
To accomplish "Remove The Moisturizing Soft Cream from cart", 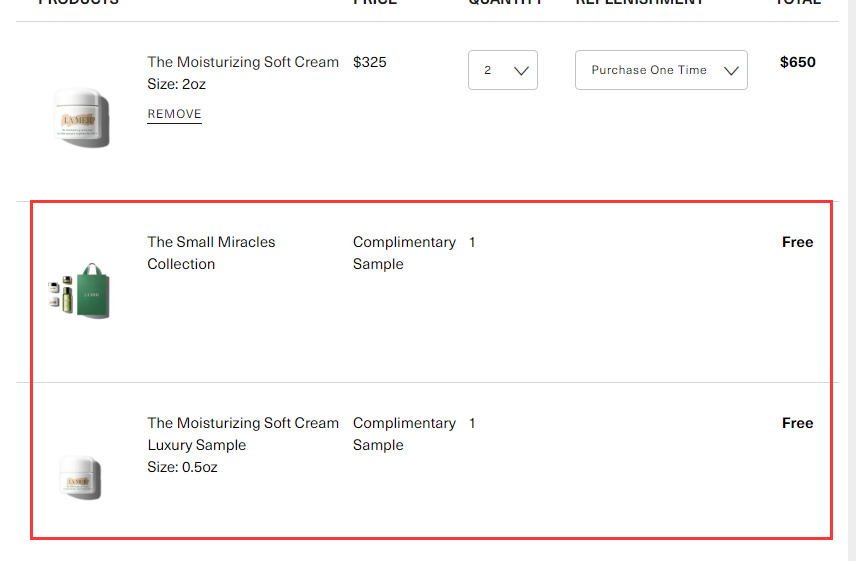I will tap(174, 114).
